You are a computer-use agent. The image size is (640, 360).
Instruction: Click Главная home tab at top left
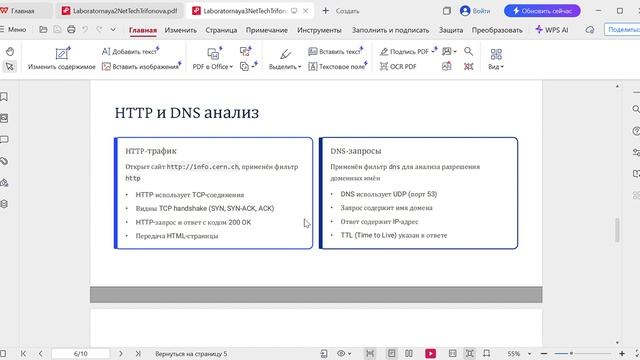22,11
